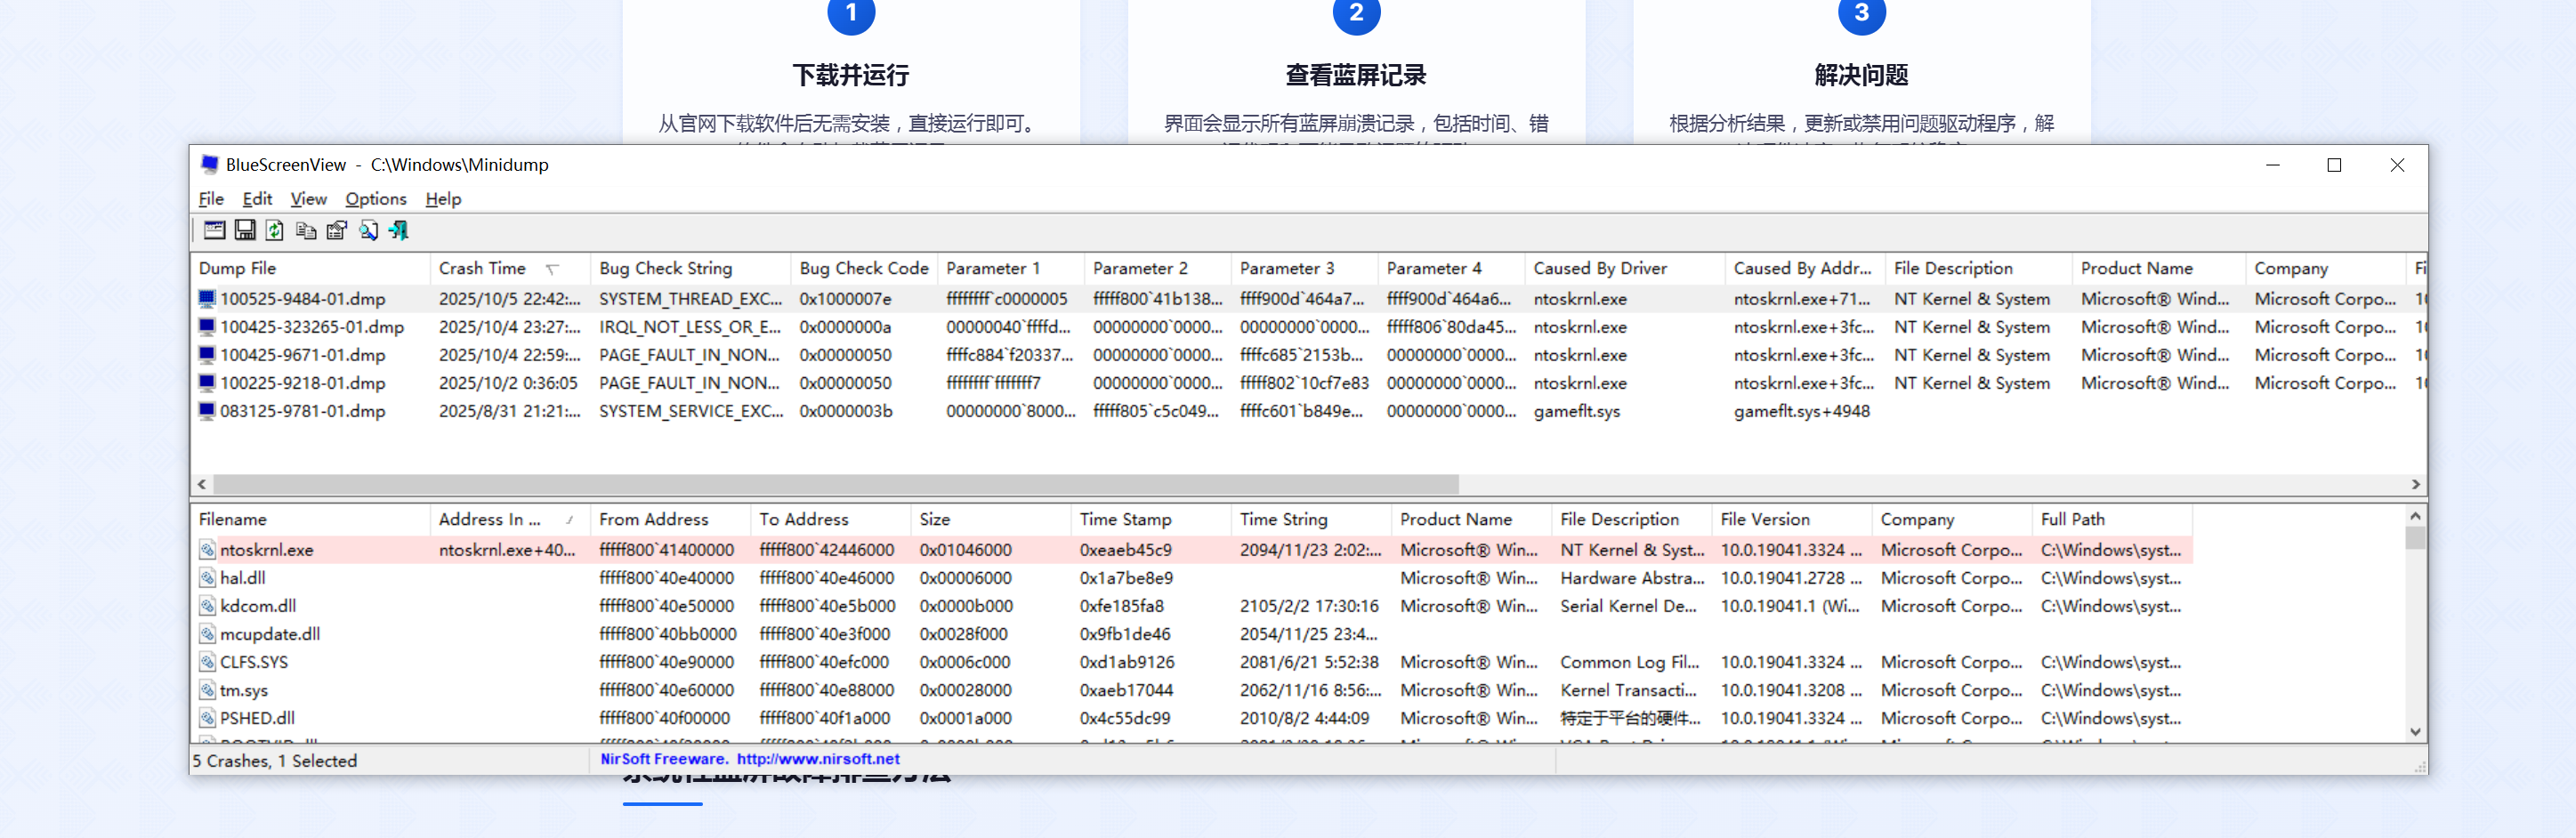Viewport: 2576px width, 838px height.
Task: Click the icon of 100525-9484-01.dmp
Action: 207,298
